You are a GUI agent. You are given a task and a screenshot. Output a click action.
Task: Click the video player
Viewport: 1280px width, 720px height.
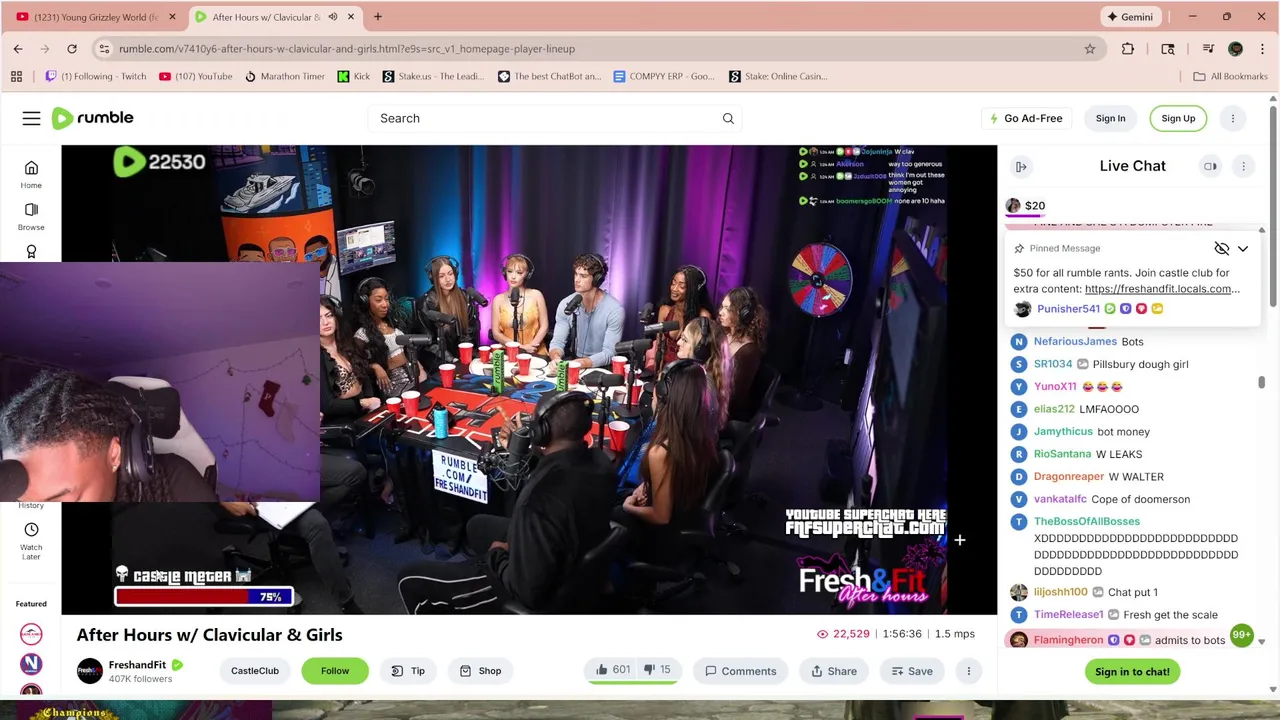click(529, 380)
